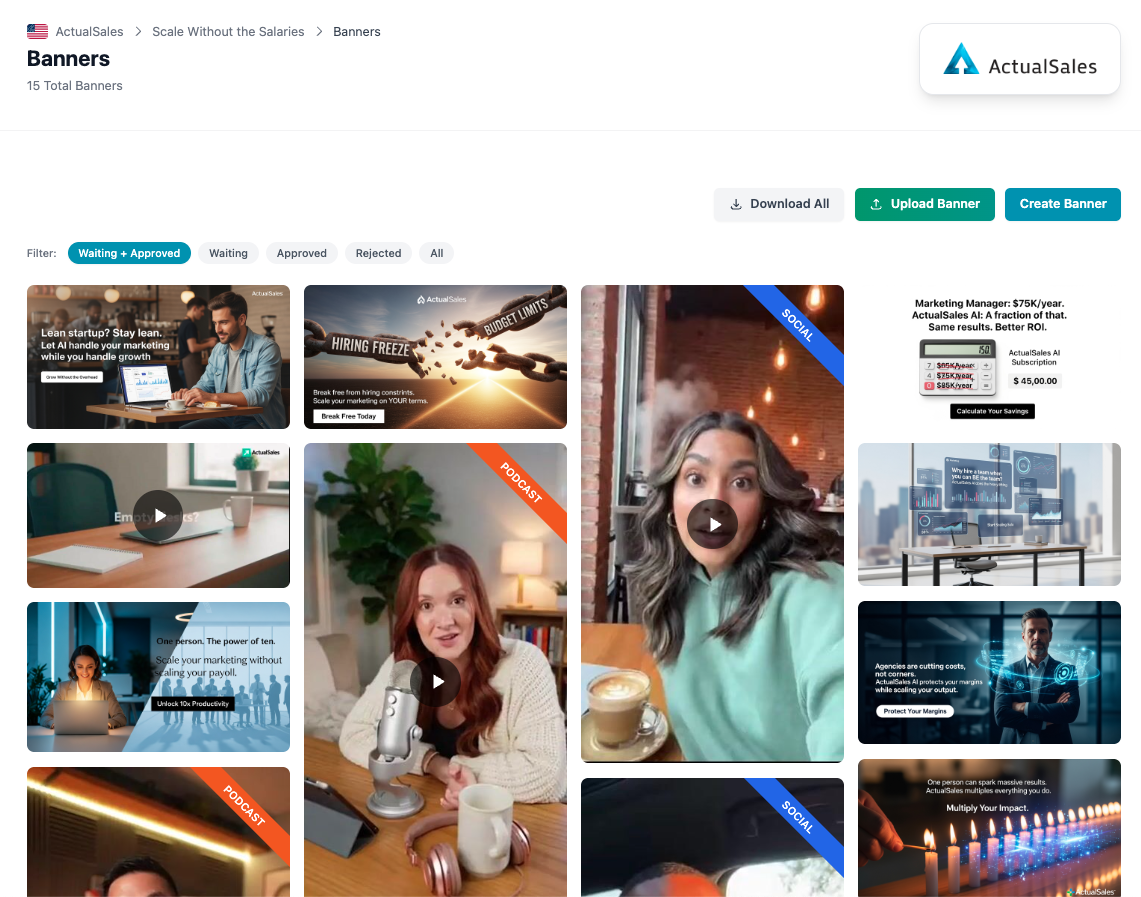This screenshot has width=1141, height=897.
Task: Play the empty desk video banner
Action: click(x=158, y=516)
